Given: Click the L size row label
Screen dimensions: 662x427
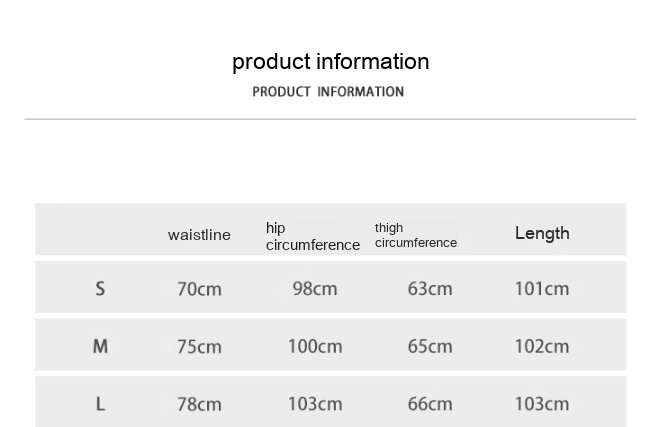Looking at the screenshot, I should pos(100,404).
